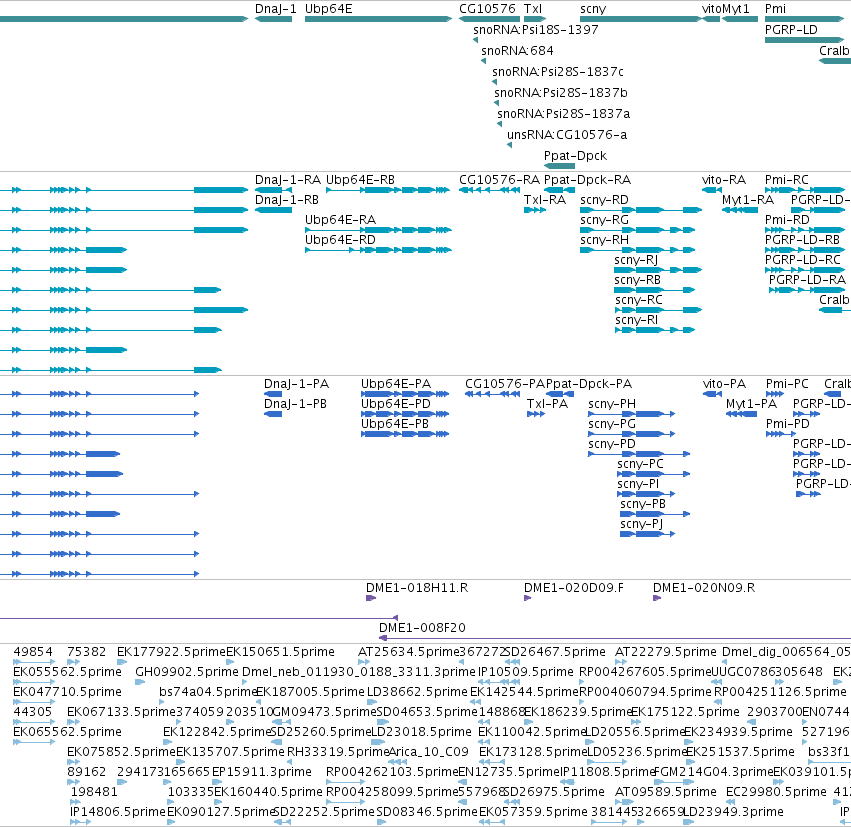The image size is (851, 827).
Task: Click the EC29980.5prime cDNA label
Action: [776, 792]
